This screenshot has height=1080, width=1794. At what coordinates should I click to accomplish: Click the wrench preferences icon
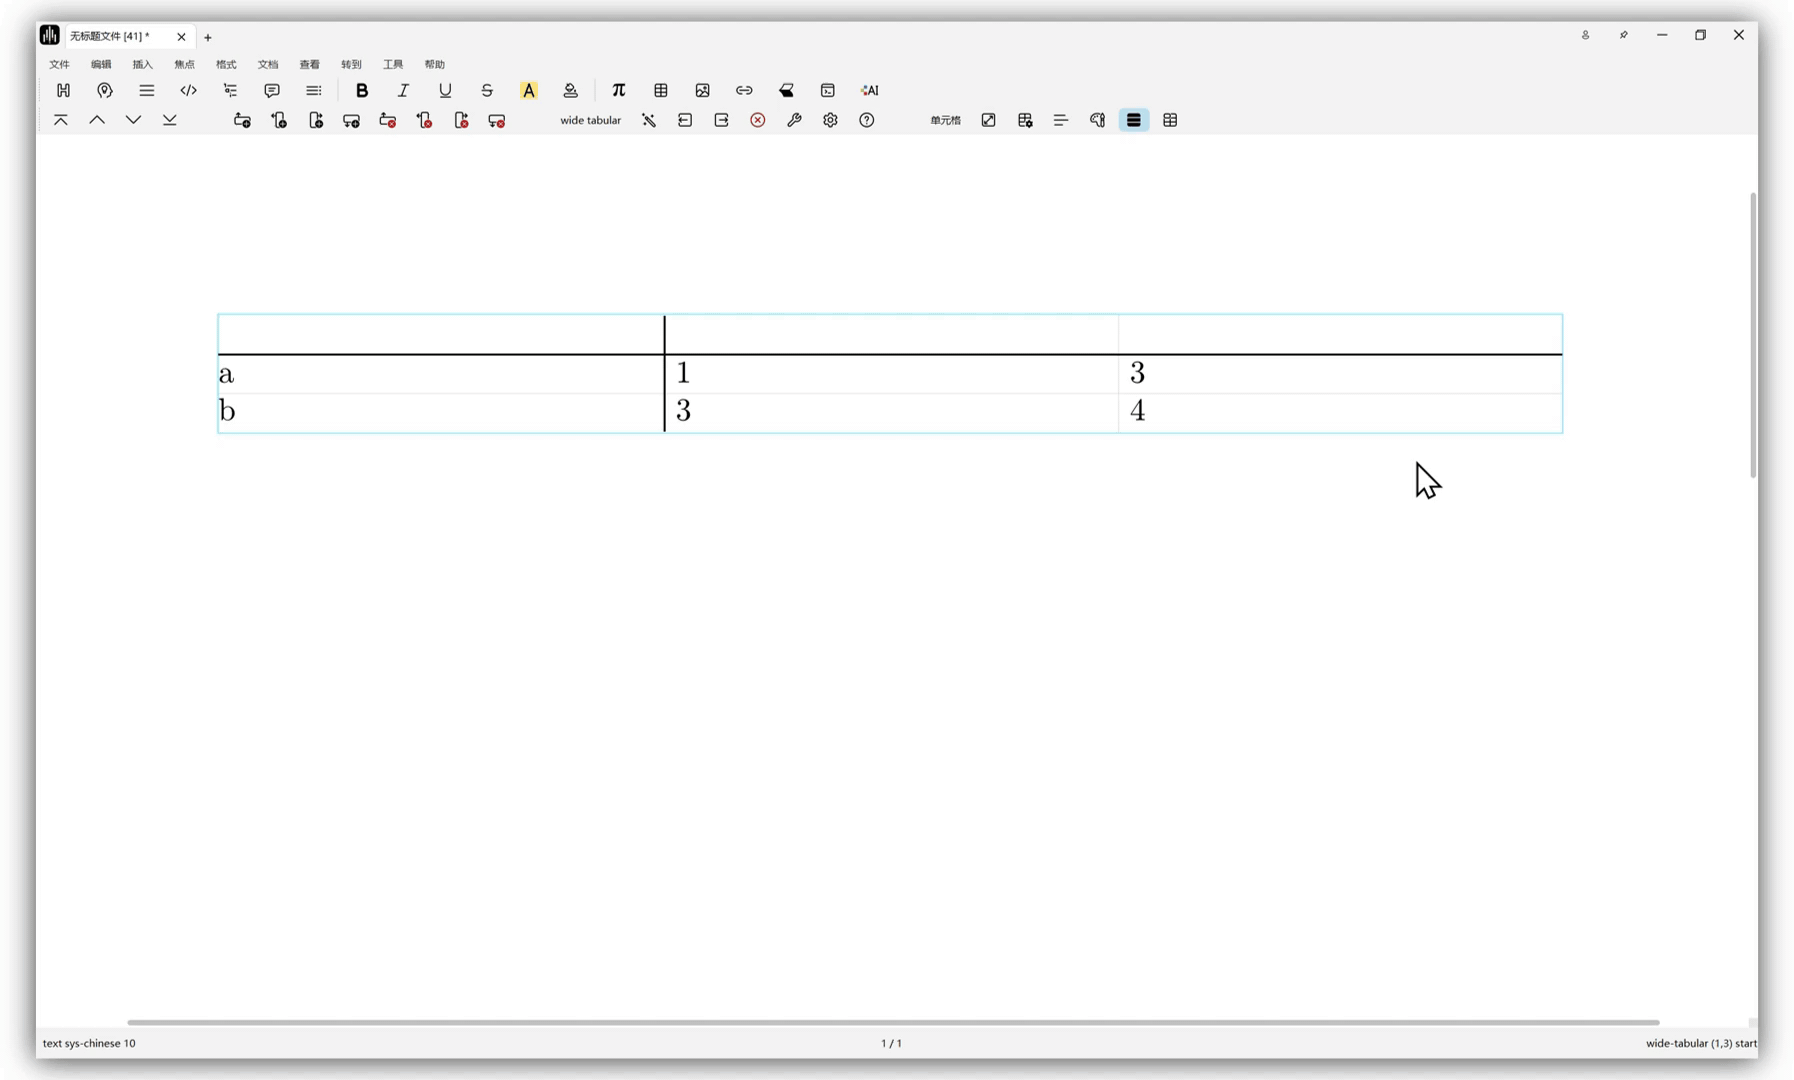(x=794, y=120)
